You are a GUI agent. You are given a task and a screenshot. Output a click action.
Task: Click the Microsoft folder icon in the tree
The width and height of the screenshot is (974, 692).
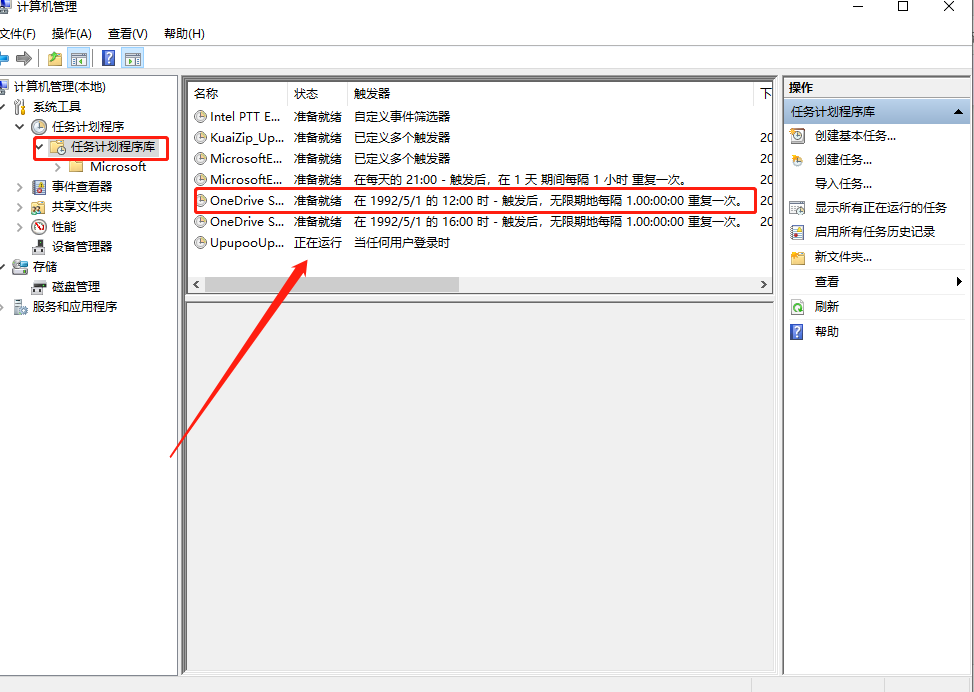tap(76, 166)
